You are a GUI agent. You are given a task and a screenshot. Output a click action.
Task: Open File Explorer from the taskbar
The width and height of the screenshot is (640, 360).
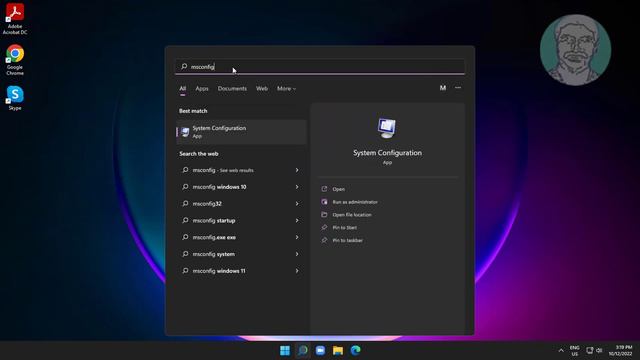338,350
